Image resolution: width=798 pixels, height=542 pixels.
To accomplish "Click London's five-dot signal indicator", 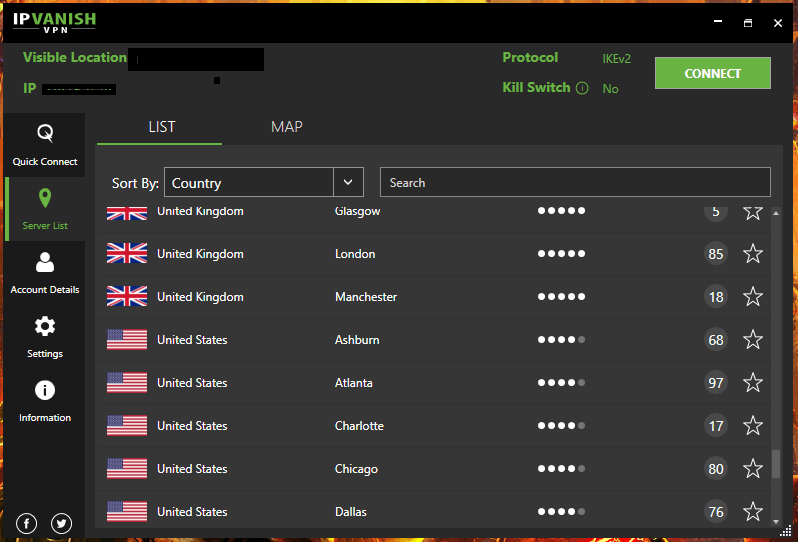I will point(561,253).
